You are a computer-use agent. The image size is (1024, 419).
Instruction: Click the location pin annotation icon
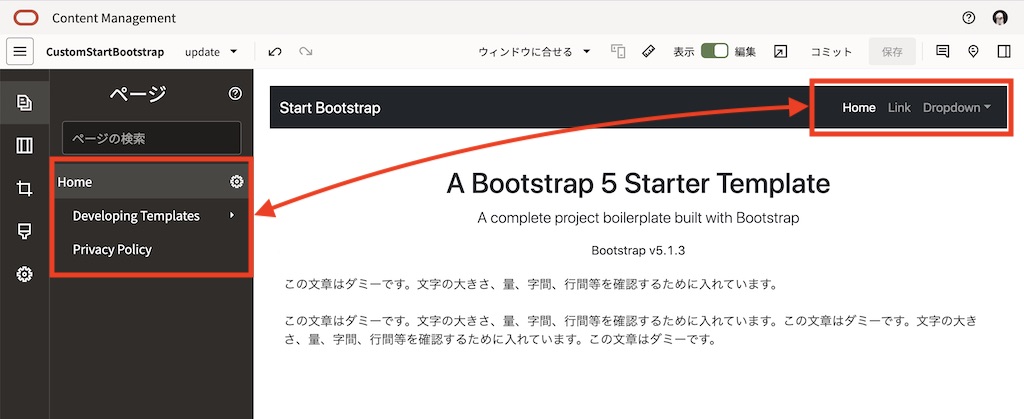tap(973, 51)
